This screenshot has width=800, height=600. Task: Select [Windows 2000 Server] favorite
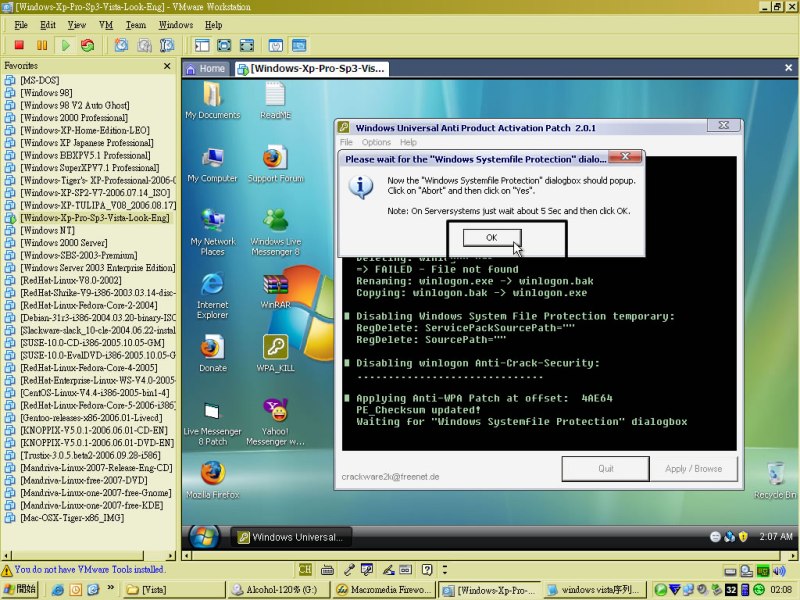[x=64, y=242]
